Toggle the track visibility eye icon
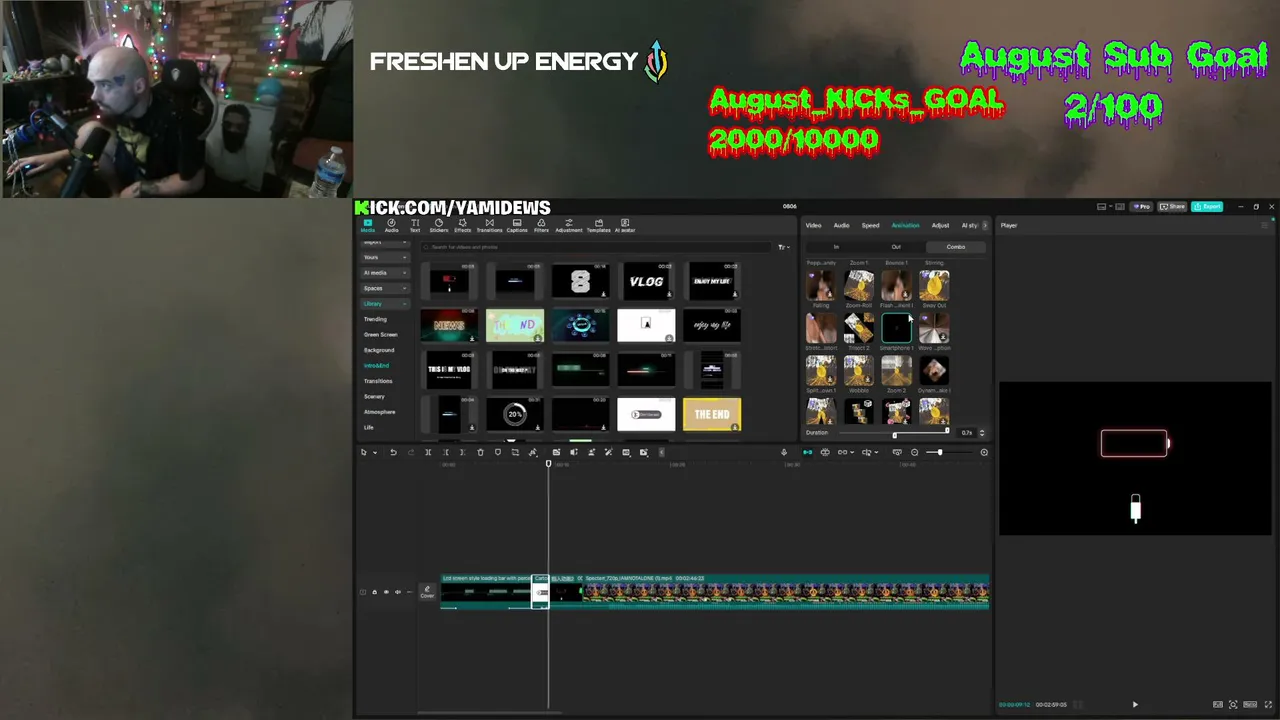This screenshot has width=1280, height=720. (386, 592)
